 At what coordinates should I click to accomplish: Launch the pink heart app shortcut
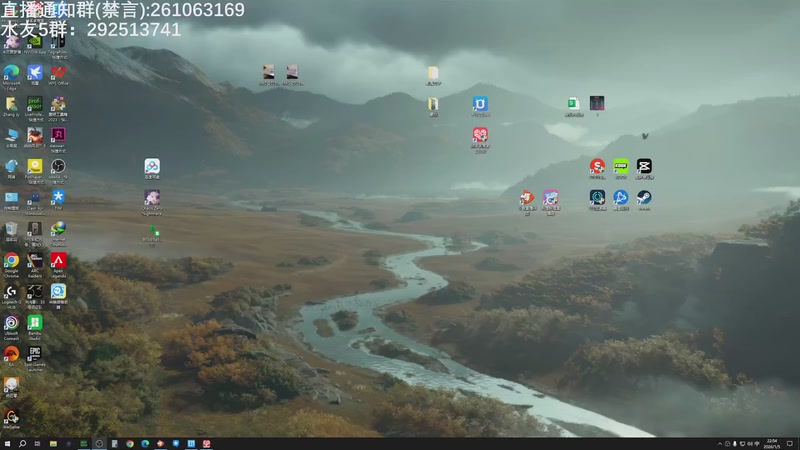pyautogui.click(x=480, y=140)
